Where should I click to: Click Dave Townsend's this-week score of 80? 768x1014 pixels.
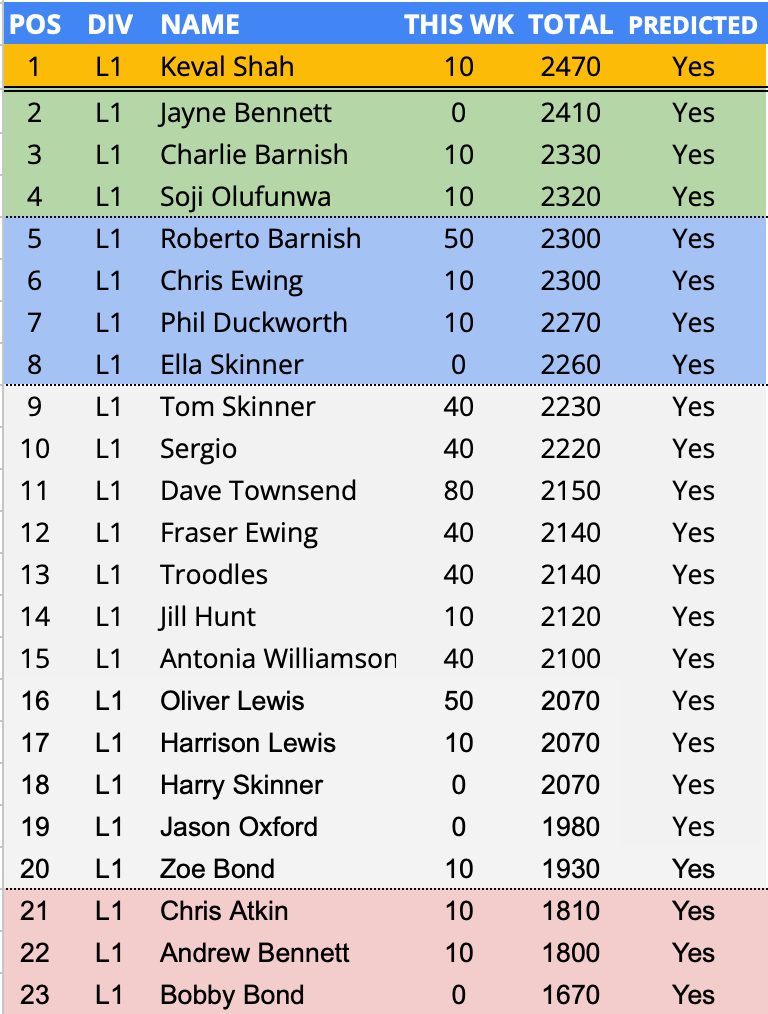[458, 491]
